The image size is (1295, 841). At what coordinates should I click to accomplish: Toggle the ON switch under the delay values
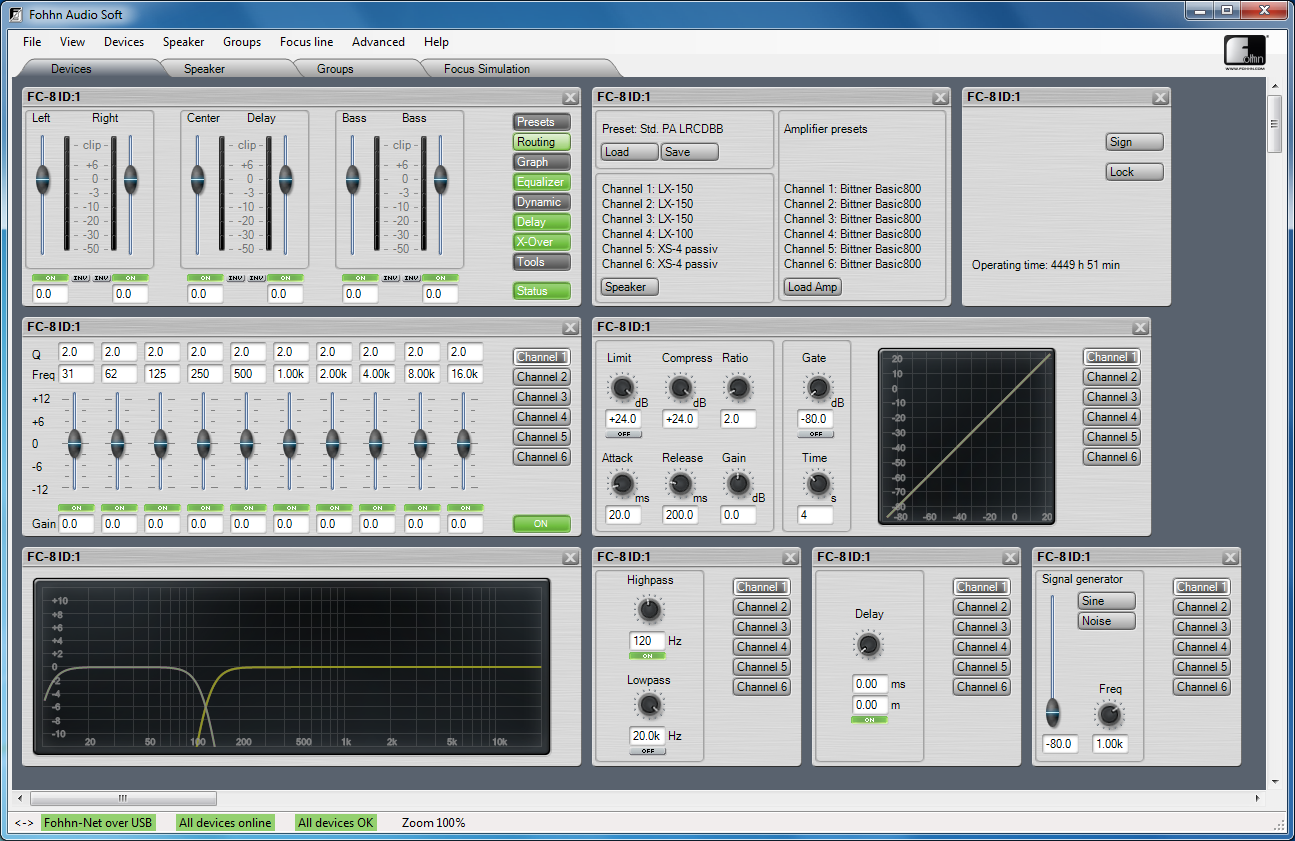click(x=869, y=719)
